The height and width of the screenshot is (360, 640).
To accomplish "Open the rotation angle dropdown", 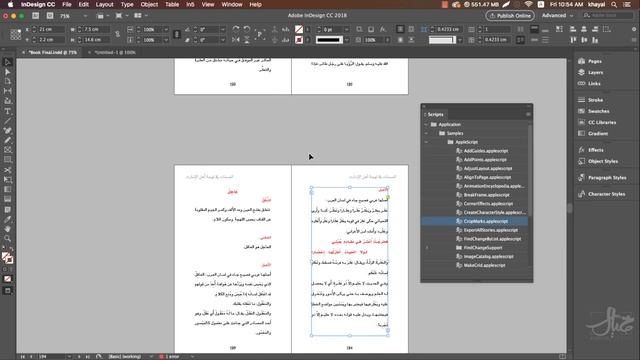I will click(222, 29).
